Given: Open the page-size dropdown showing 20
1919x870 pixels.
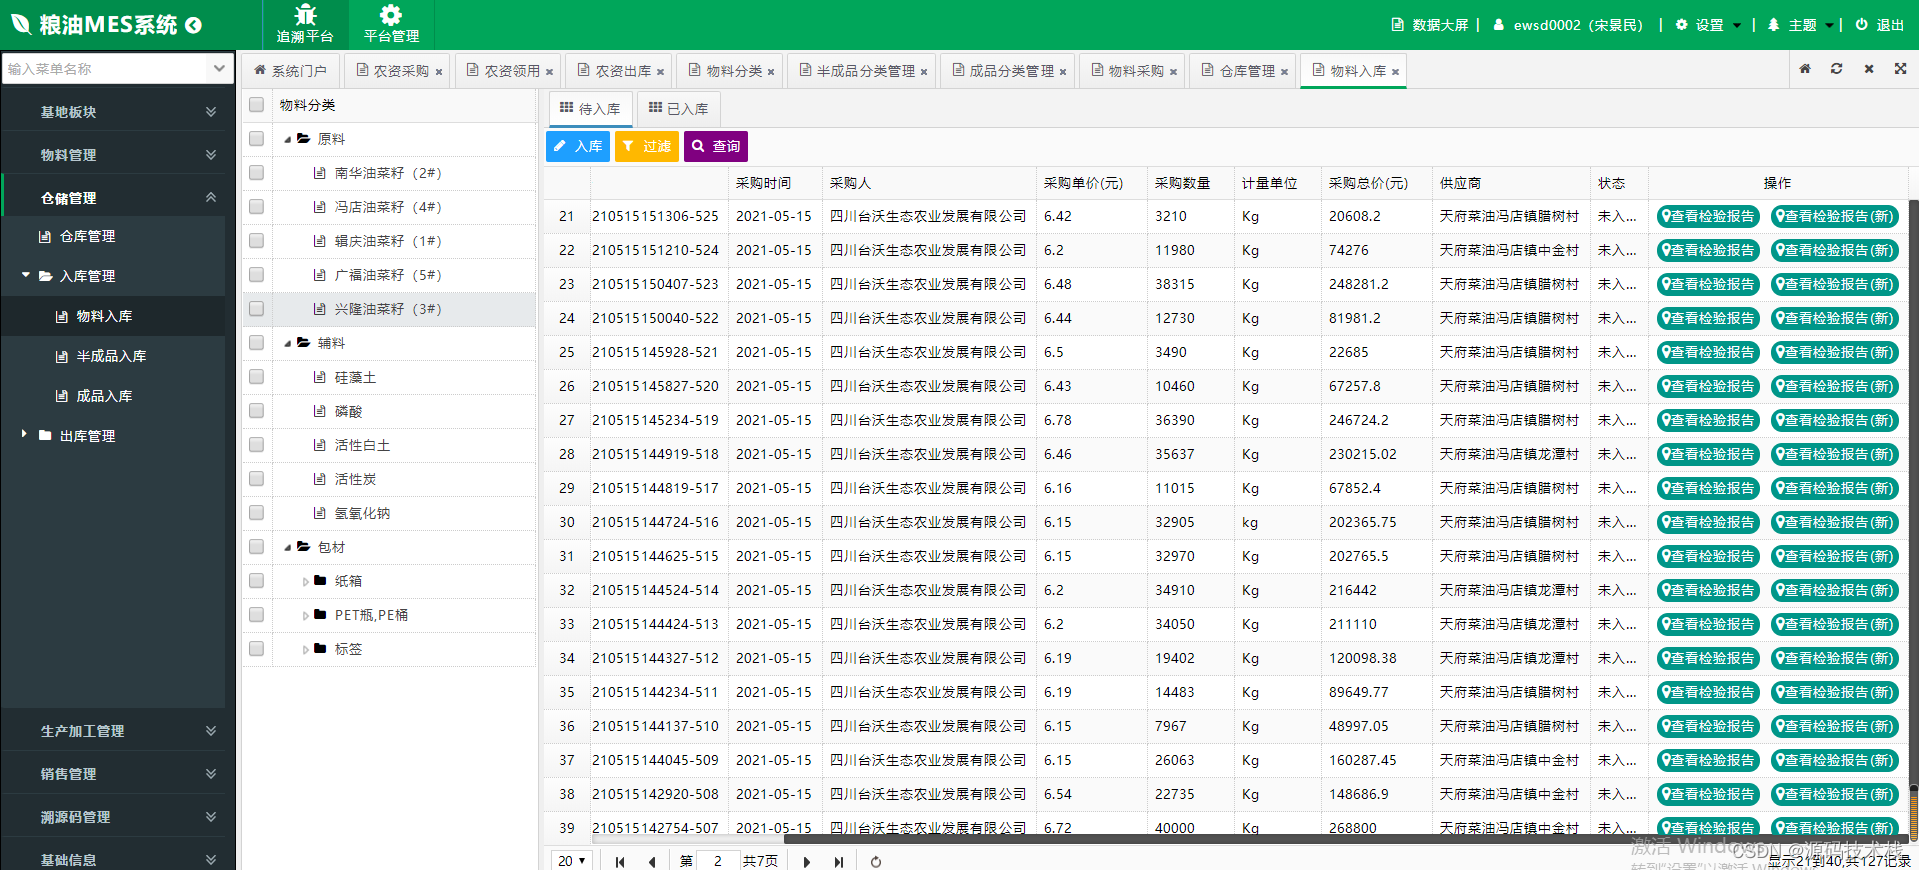Looking at the screenshot, I should (x=572, y=861).
